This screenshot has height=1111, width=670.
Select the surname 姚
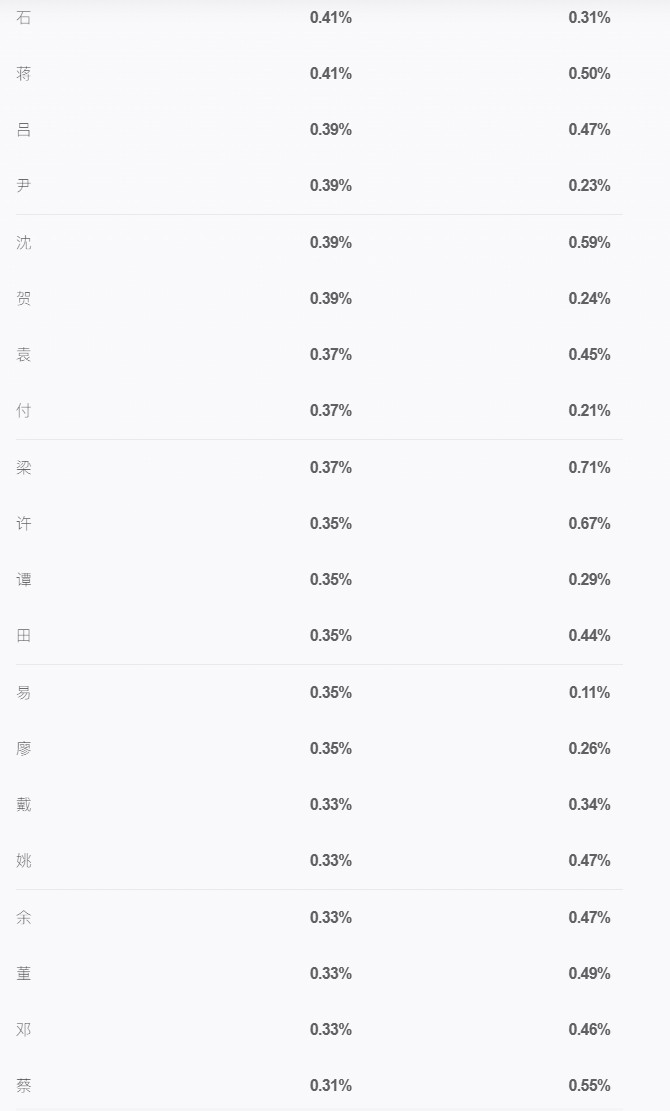[x=23, y=861]
